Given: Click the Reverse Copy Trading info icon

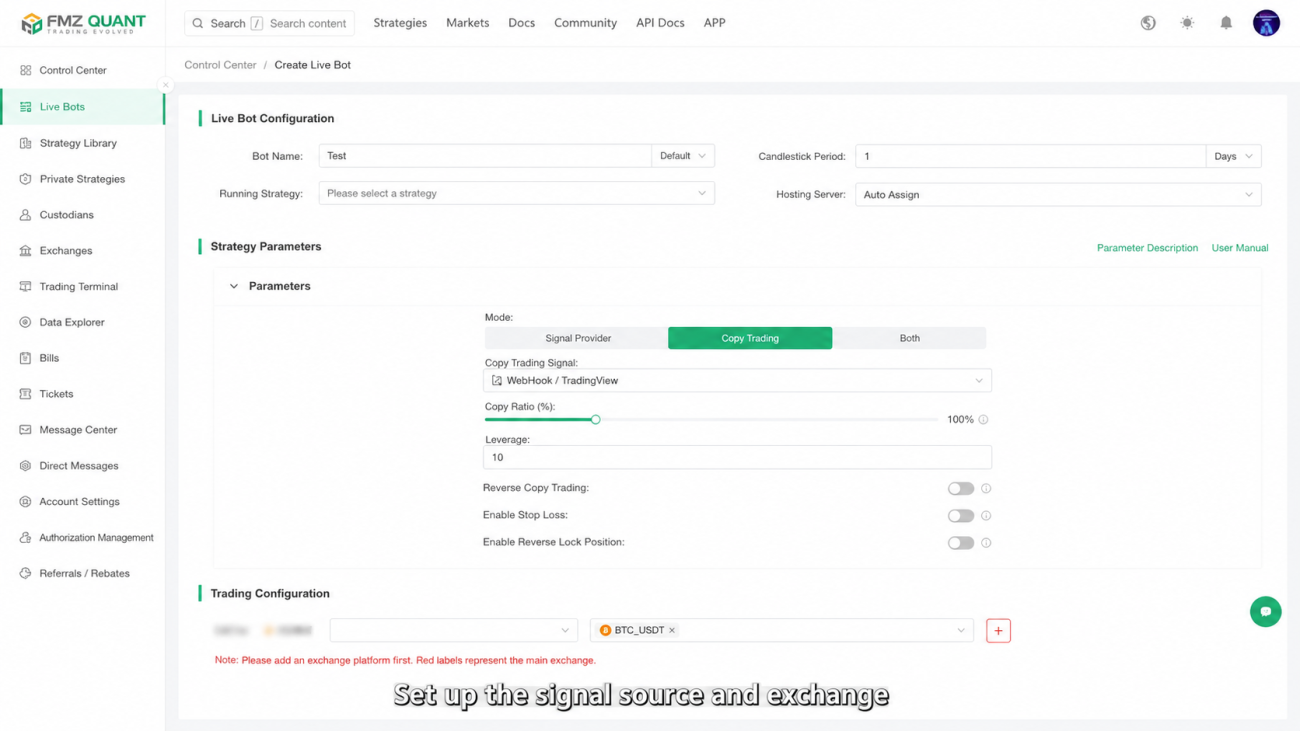Looking at the screenshot, I should pos(986,489).
